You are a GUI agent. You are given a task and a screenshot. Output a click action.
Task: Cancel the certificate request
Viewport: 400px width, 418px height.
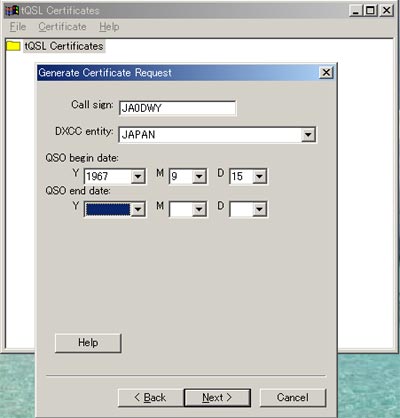(x=293, y=398)
